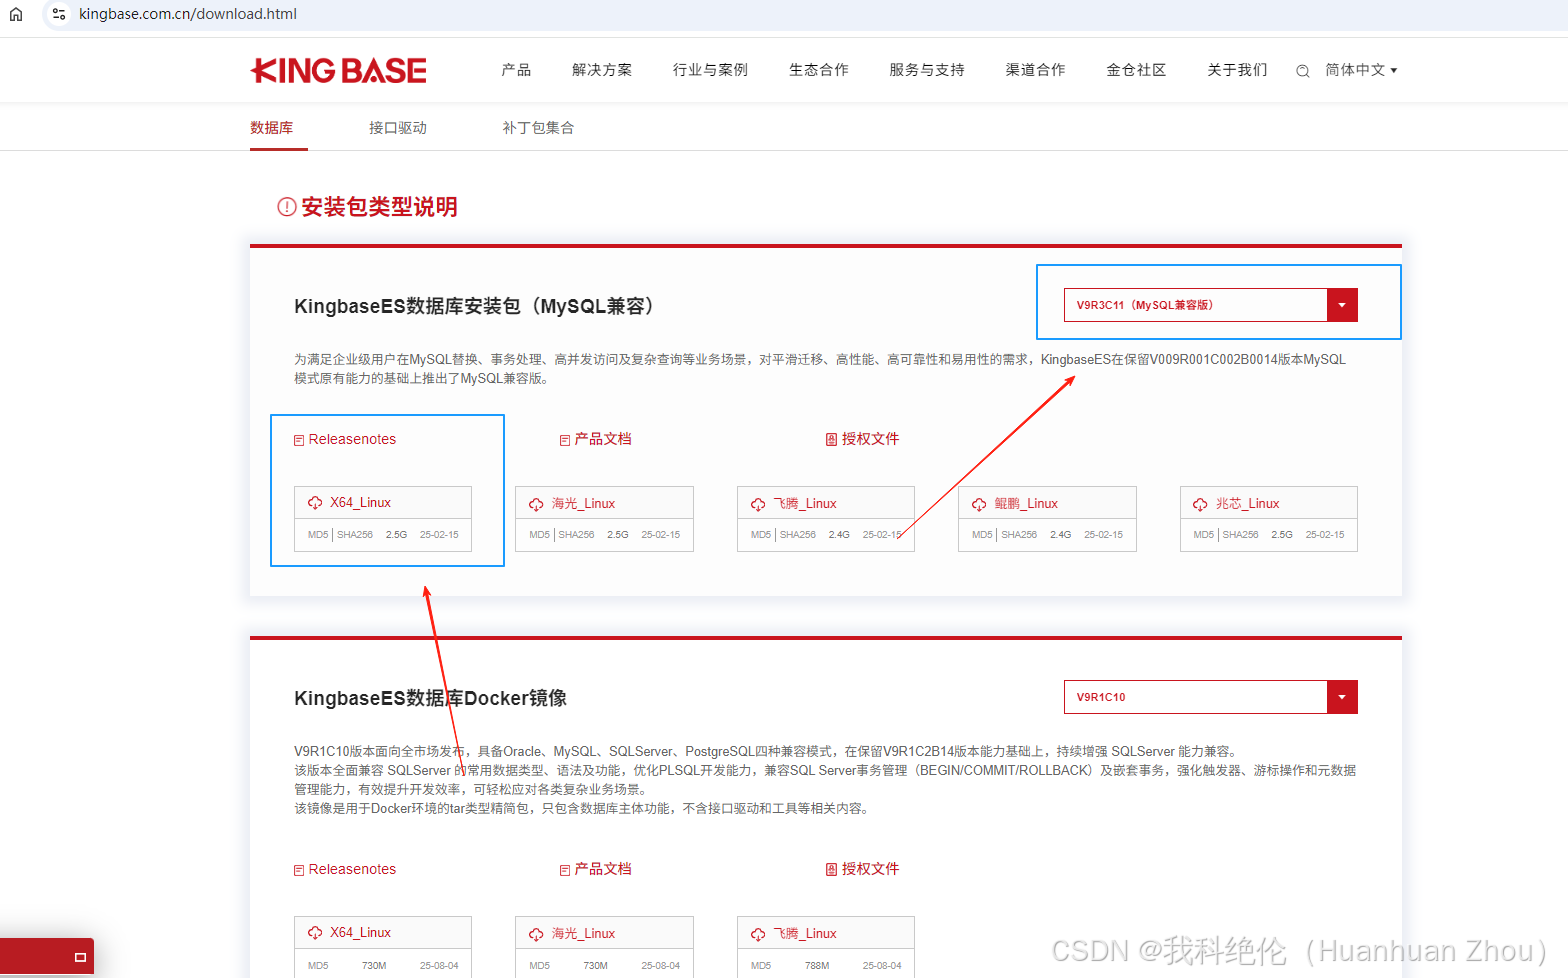Image resolution: width=1568 pixels, height=978 pixels.
Task: Open the 生态合作 navigation menu
Action: click(818, 70)
